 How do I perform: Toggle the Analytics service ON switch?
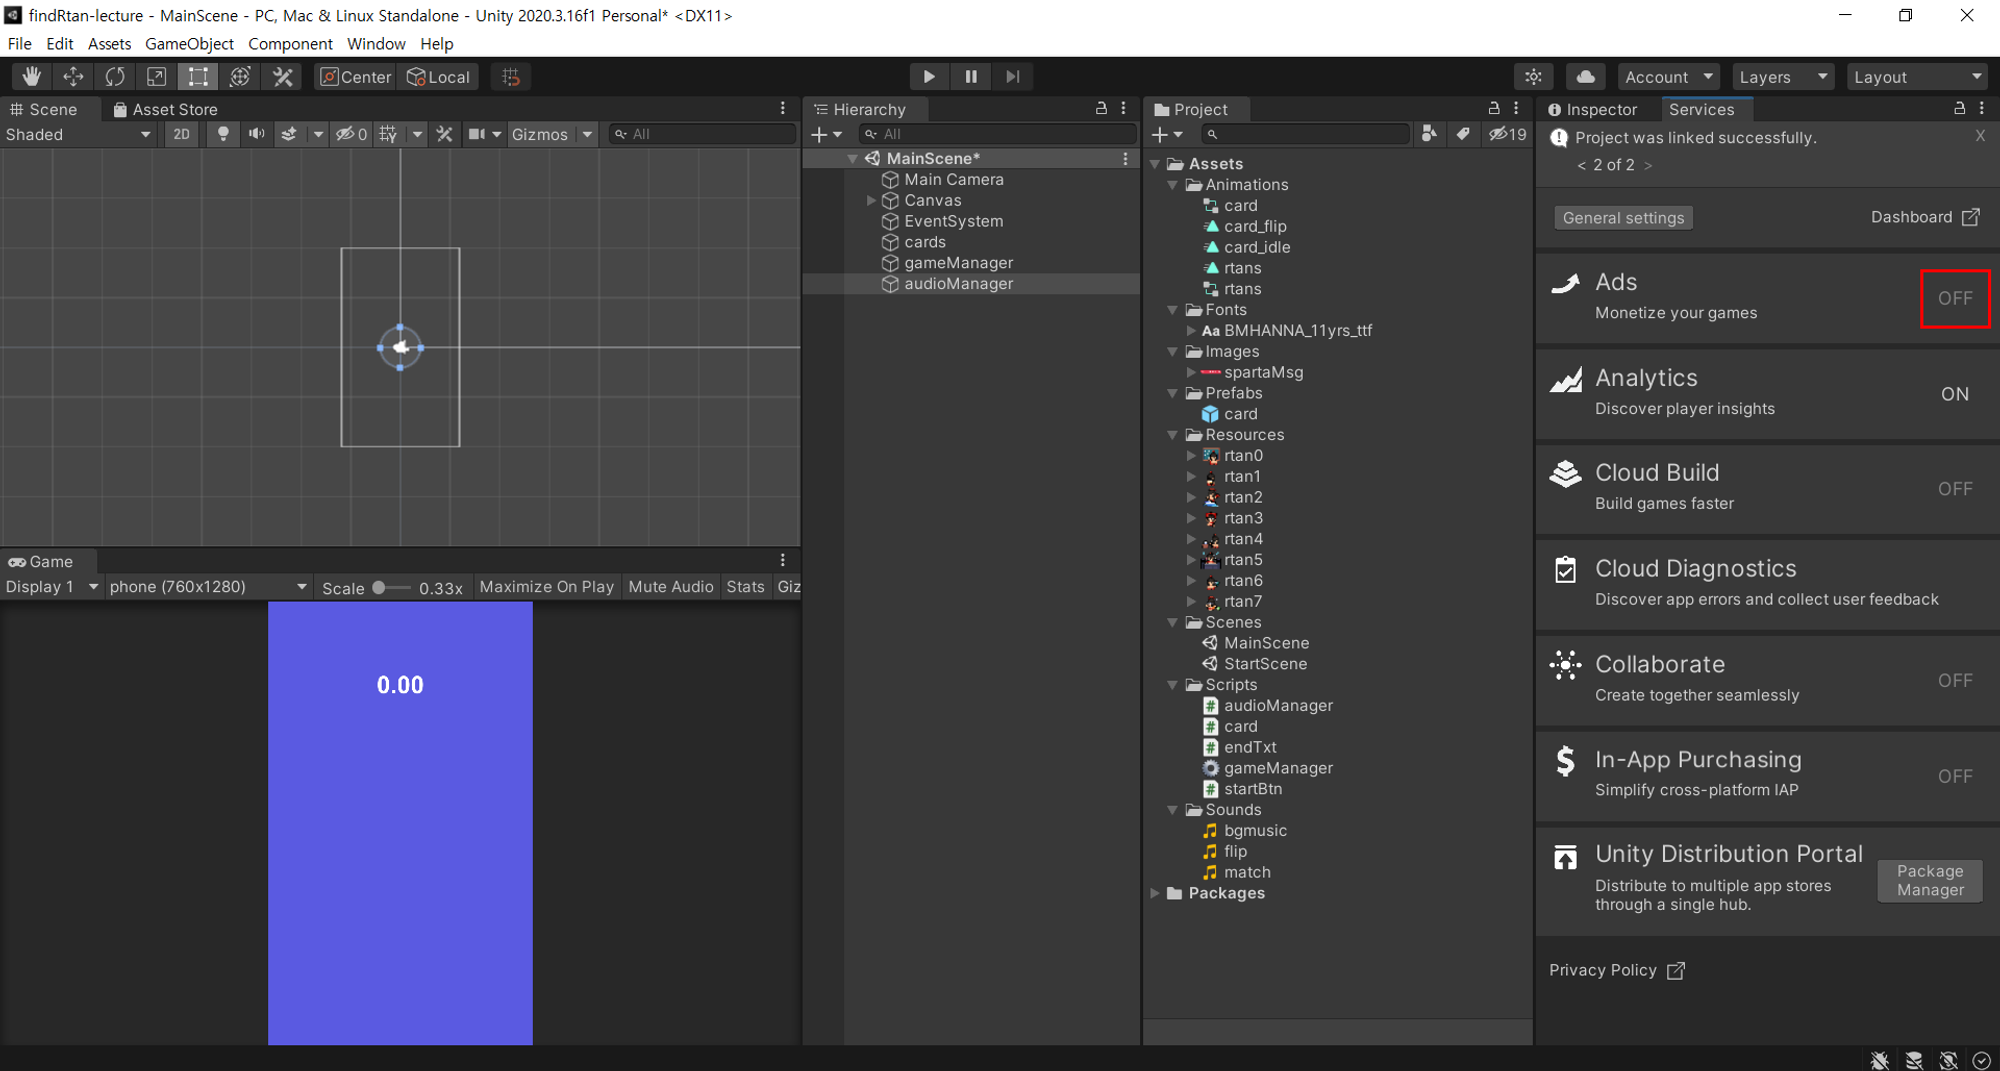[1955, 394]
